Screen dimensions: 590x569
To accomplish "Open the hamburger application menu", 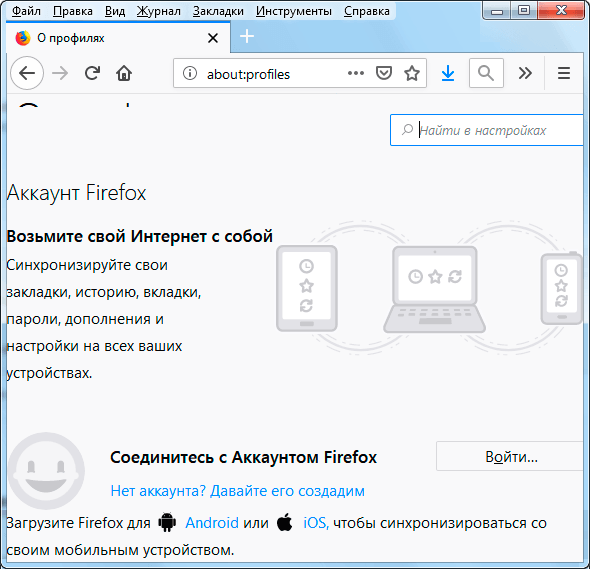I will coord(564,73).
